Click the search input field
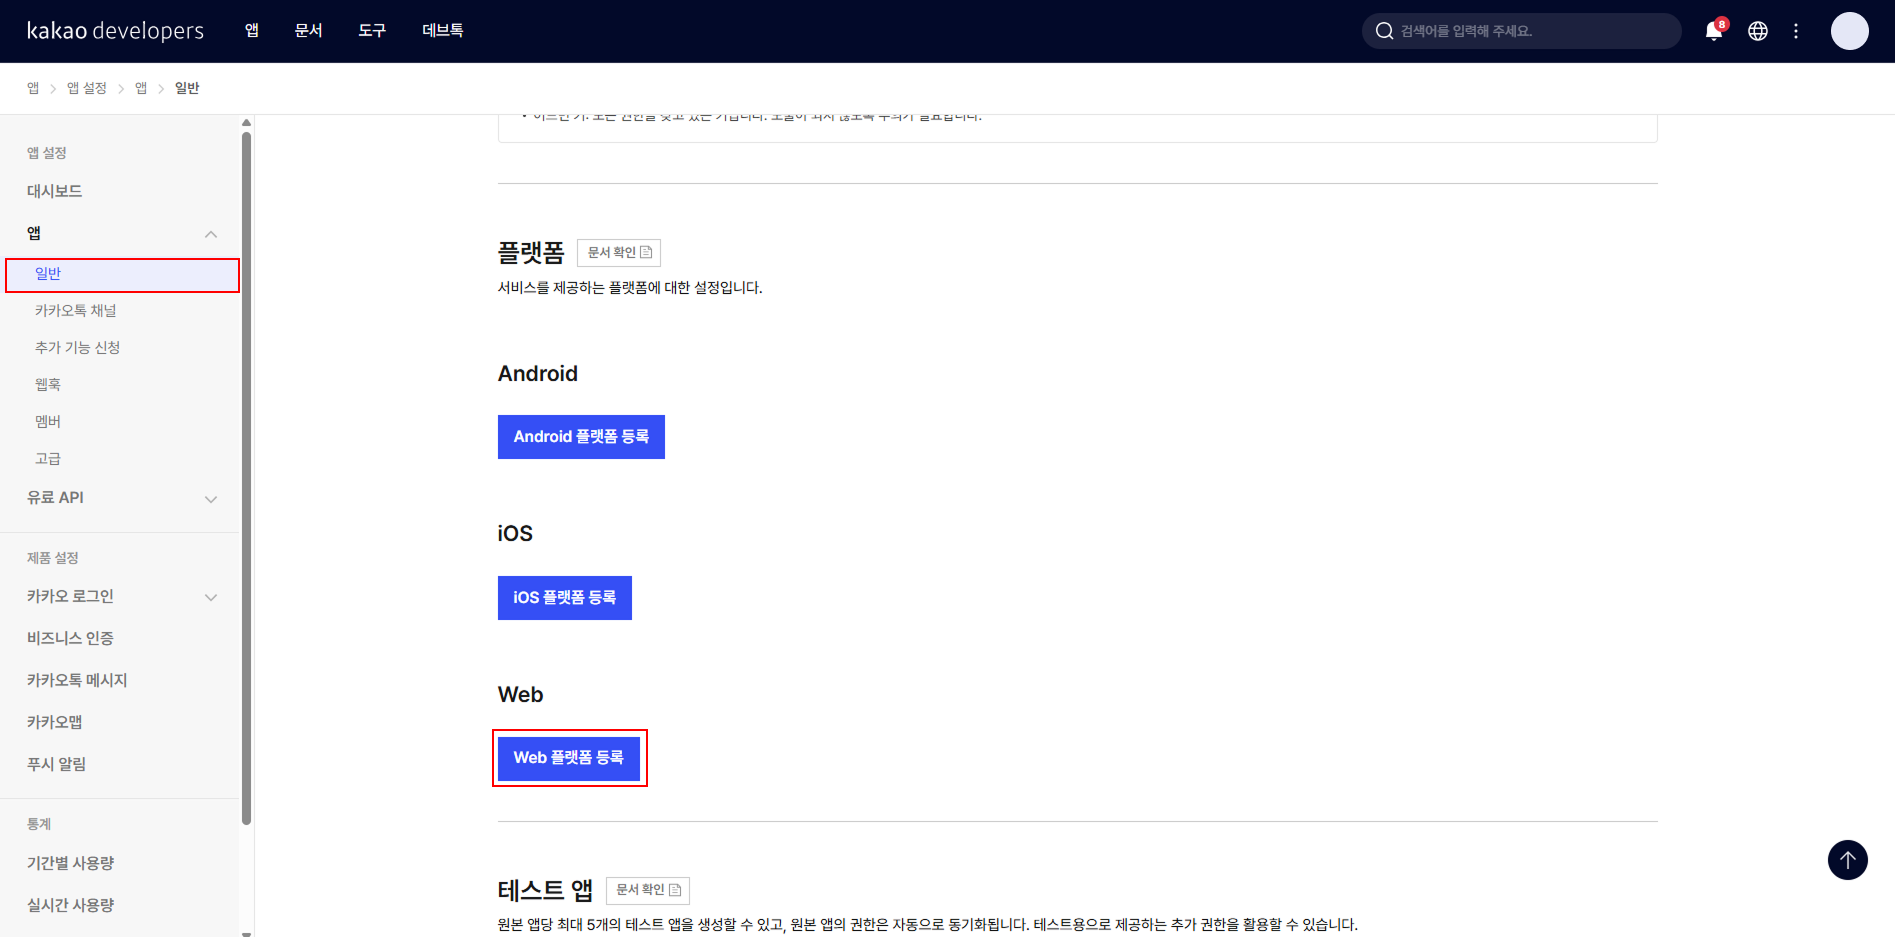This screenshot has width=1895, height=937. coord(1530,31)
